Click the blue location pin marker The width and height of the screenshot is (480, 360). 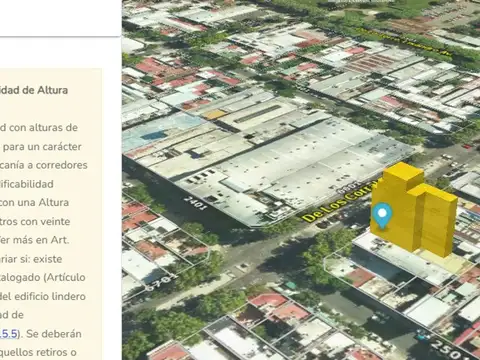(382, 215)
